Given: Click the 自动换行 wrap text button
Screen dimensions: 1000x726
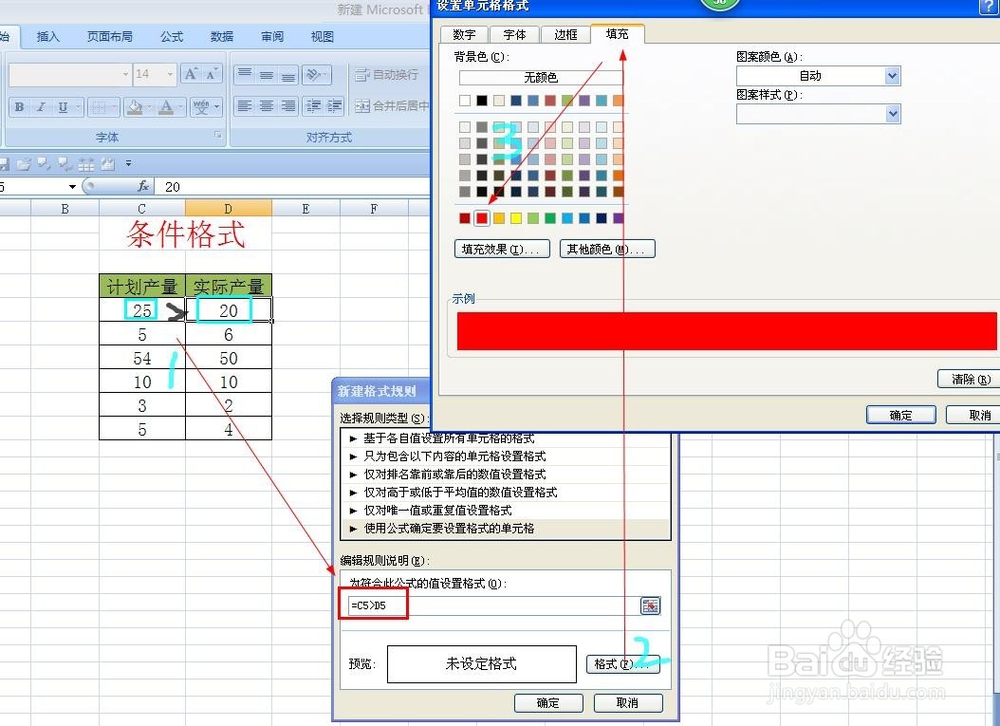Looking at the screenshot, I should [x=386, y=75].
